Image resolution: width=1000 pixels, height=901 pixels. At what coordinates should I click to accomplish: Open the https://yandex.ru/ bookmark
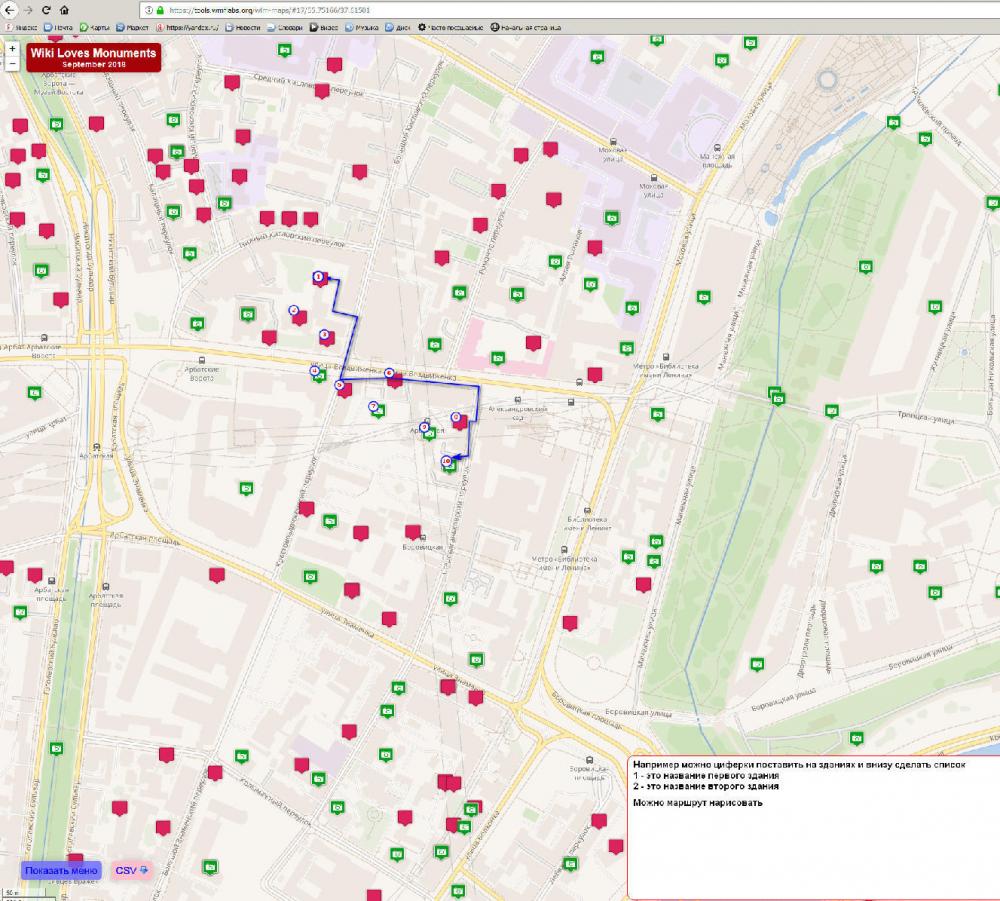click(x=188, y=27)
